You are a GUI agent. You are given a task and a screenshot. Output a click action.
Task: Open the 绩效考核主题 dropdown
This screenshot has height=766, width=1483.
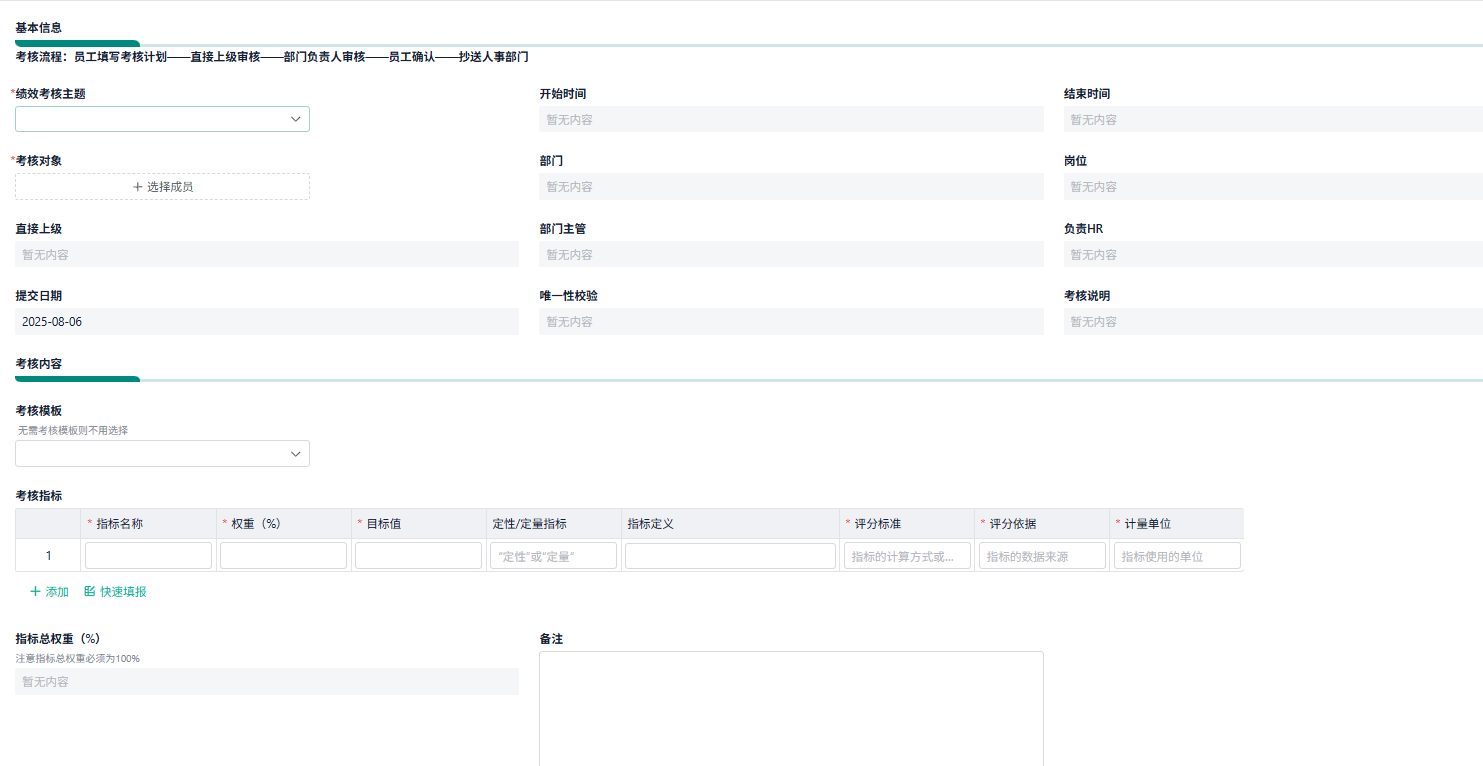[162, 119]
